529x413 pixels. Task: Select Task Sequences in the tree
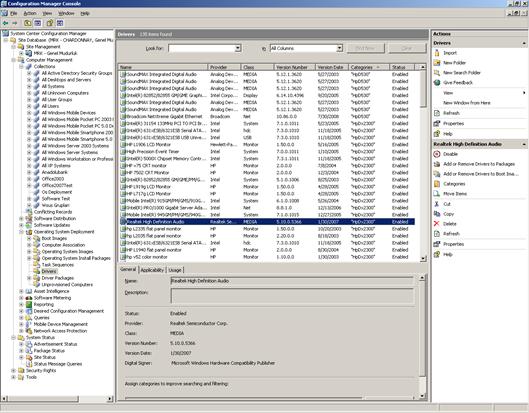coord(57,265)
